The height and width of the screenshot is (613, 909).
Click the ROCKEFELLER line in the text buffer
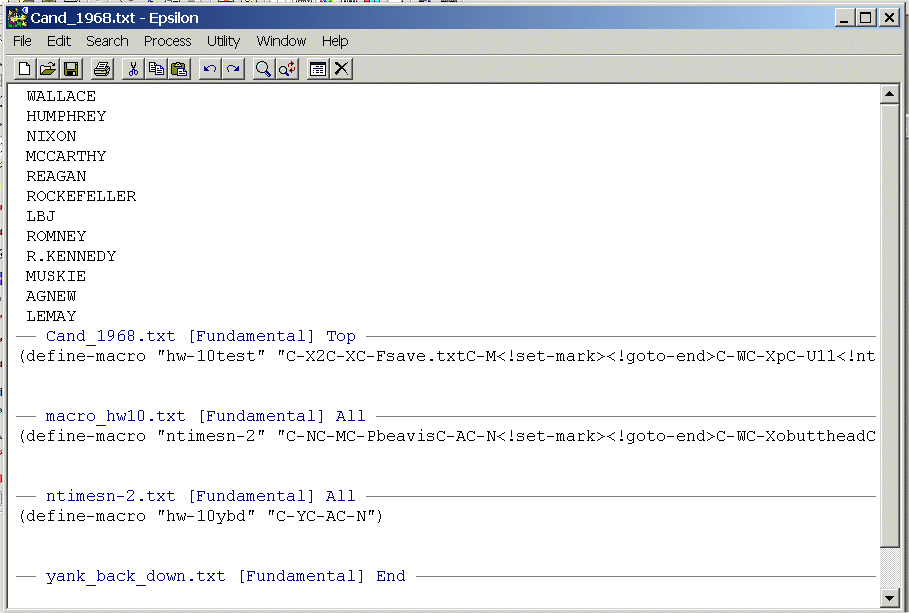pos(81,196)
